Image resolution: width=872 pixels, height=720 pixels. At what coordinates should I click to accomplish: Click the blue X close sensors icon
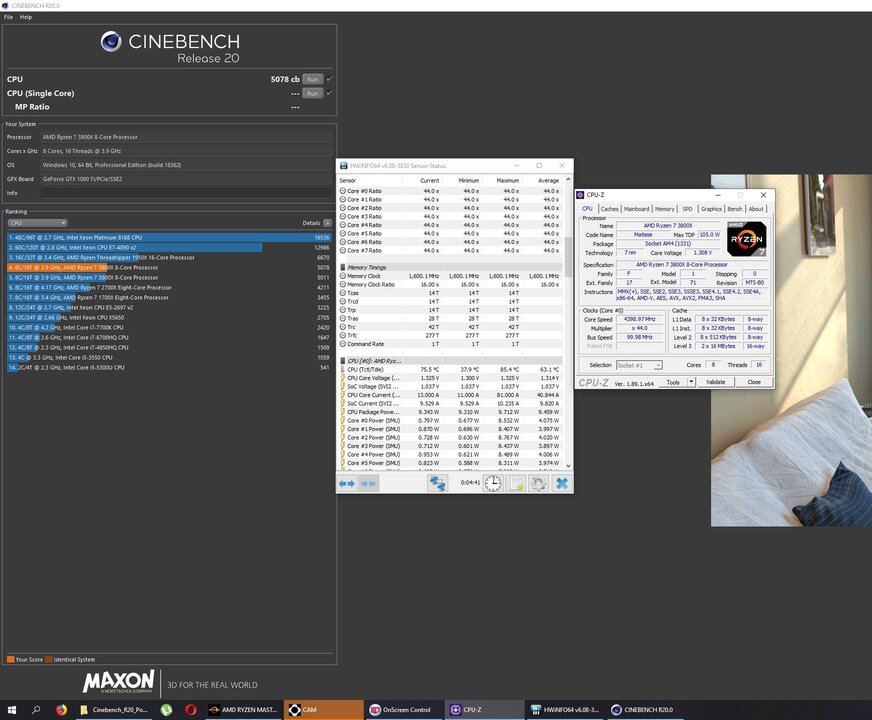coord(562,483)
